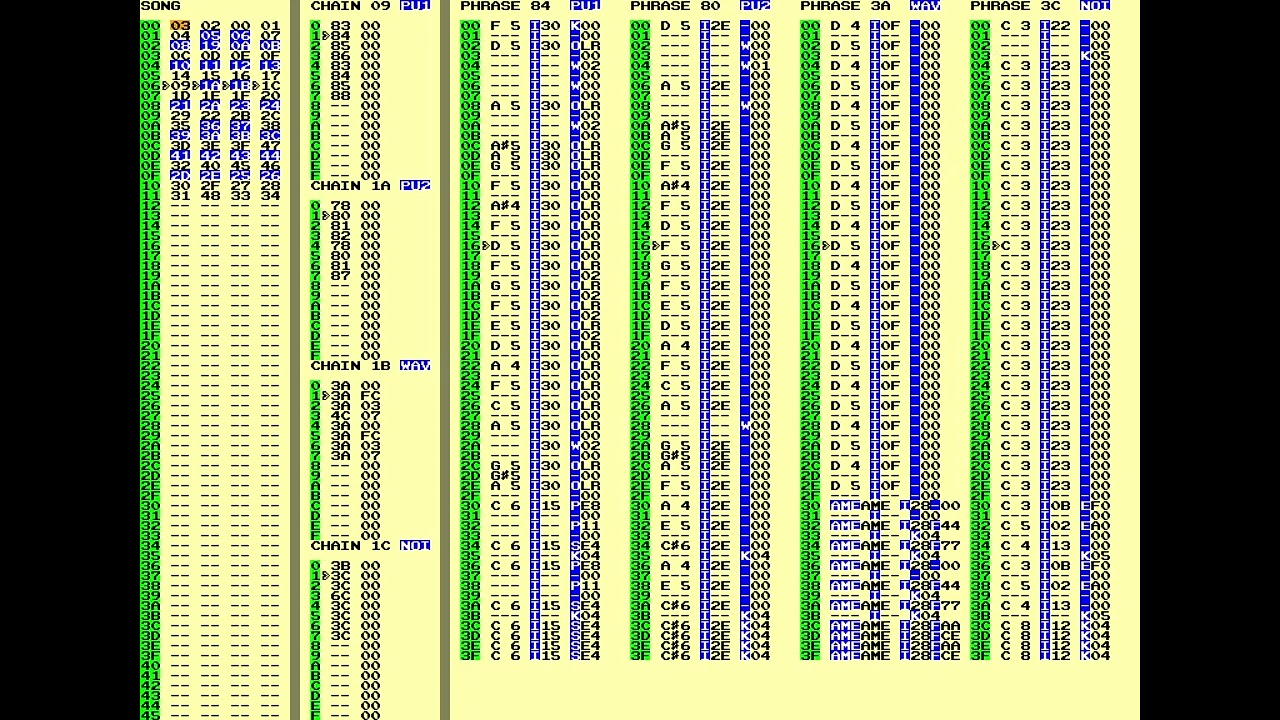Click the CHAIN 09 header
The height and width of the screenshot is (720, 1280).
click(x=350, y=6)
